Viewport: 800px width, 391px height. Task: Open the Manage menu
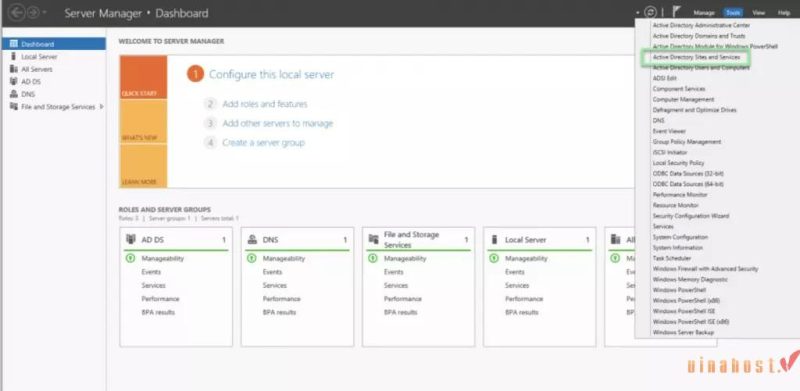704,13
